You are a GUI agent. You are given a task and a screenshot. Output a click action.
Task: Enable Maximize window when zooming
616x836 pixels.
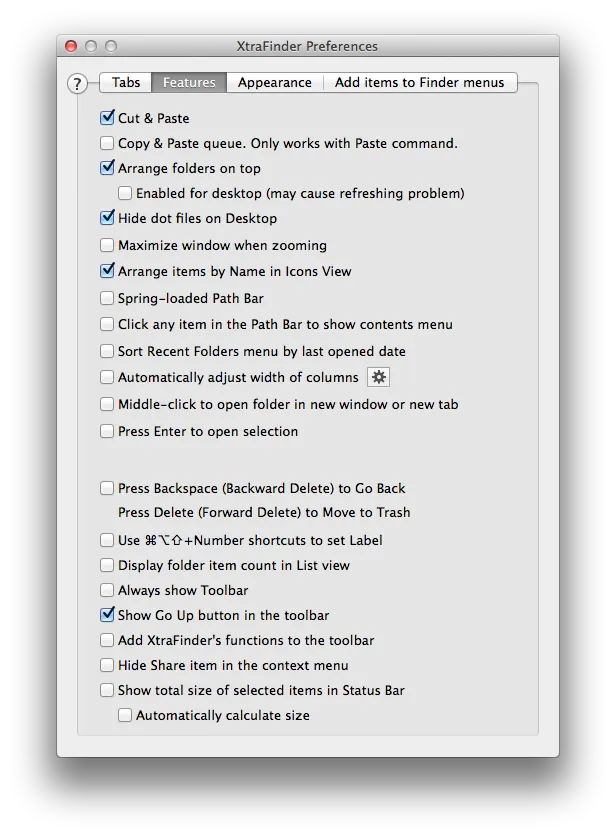tap(108, 245)
